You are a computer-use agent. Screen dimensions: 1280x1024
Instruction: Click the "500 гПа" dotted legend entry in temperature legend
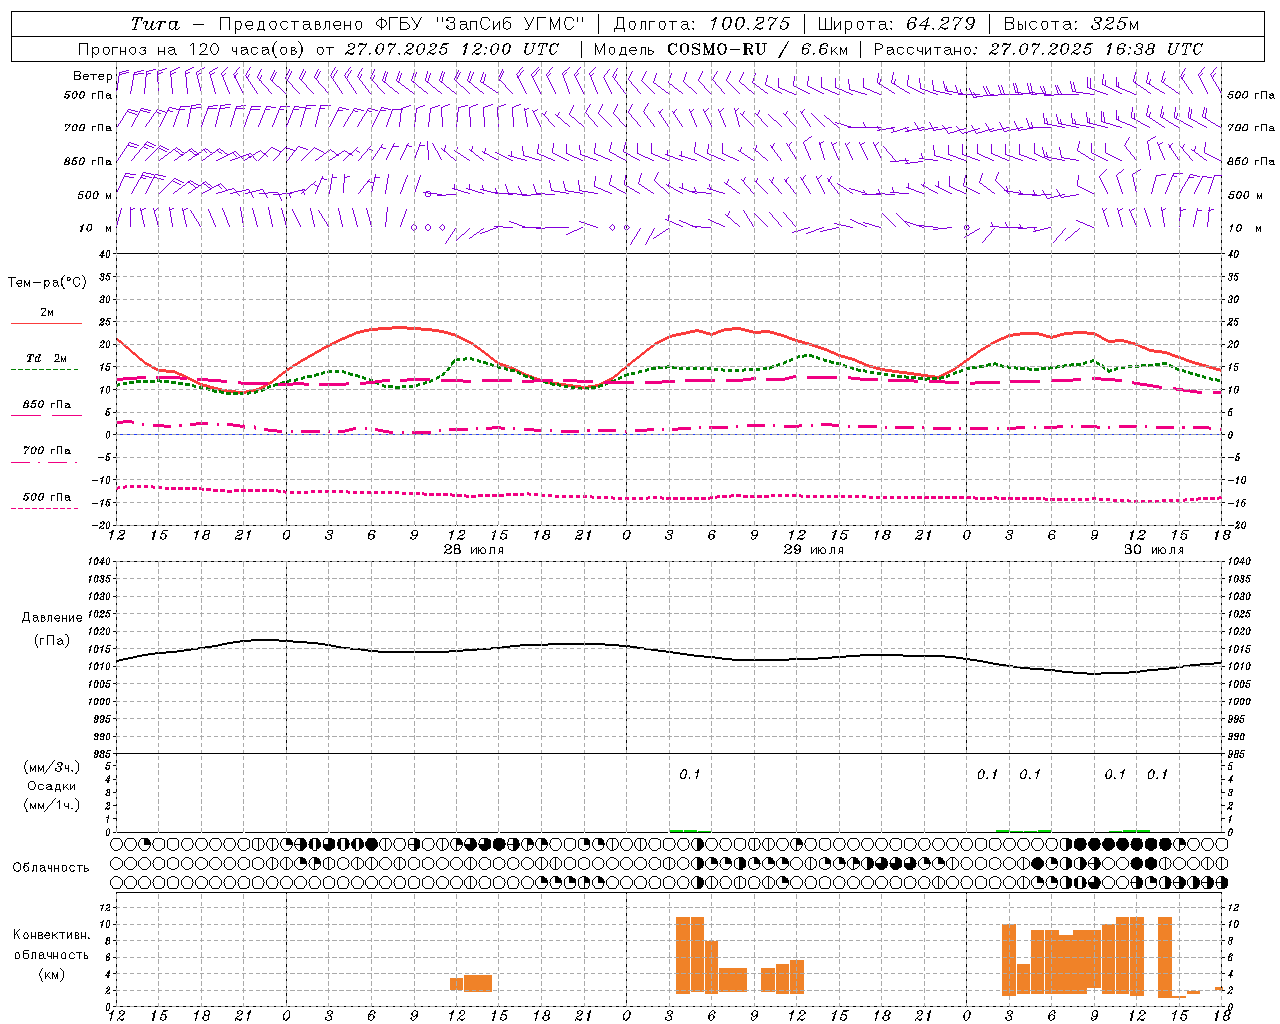46,497
